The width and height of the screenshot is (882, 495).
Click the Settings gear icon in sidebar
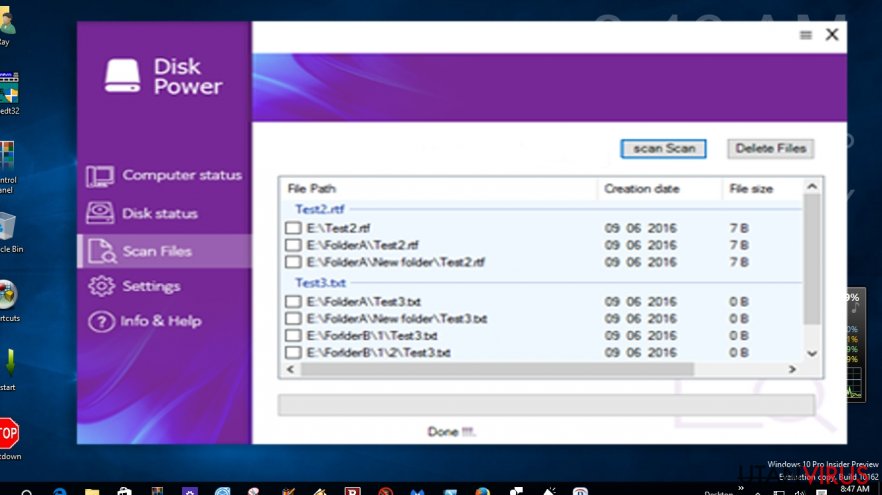(x=100, y=286)
